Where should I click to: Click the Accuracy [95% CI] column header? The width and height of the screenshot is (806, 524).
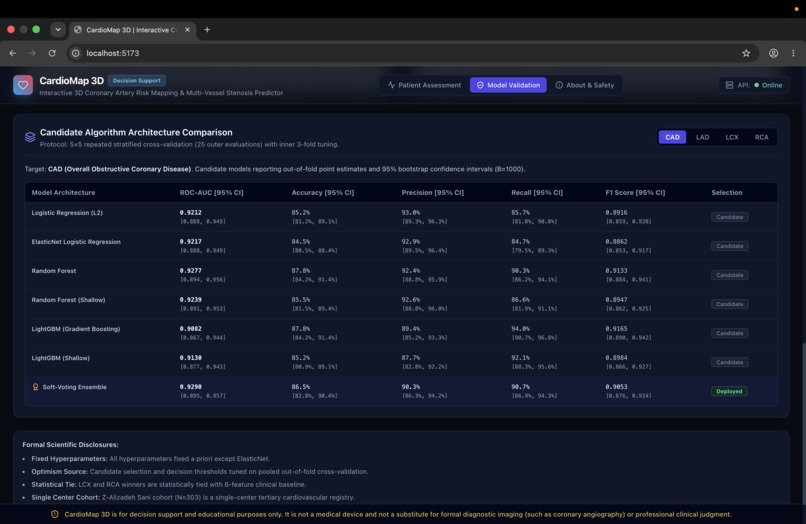[323, 192]
